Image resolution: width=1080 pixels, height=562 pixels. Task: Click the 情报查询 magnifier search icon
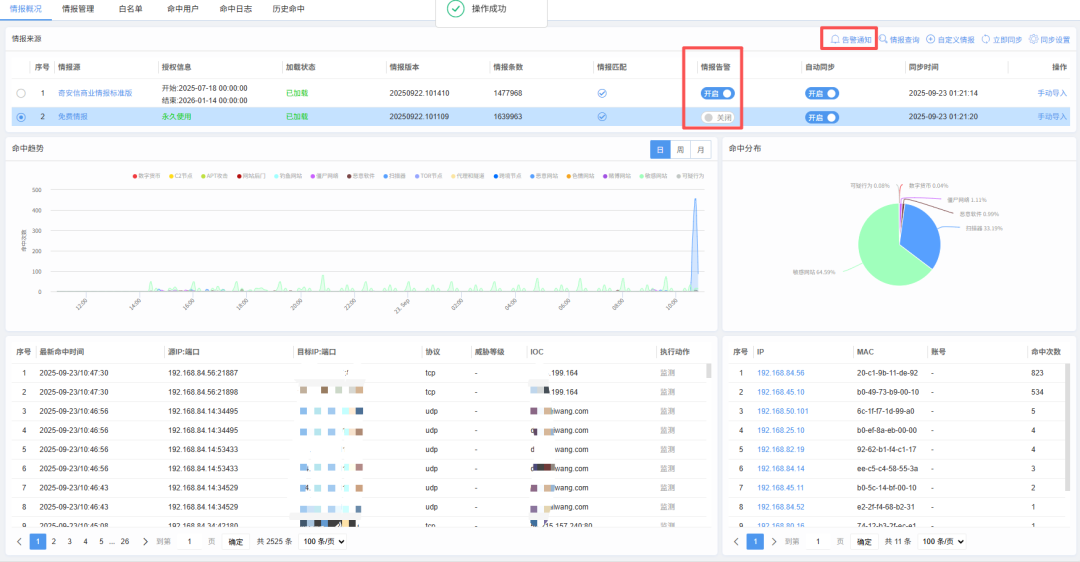(883, 39)
